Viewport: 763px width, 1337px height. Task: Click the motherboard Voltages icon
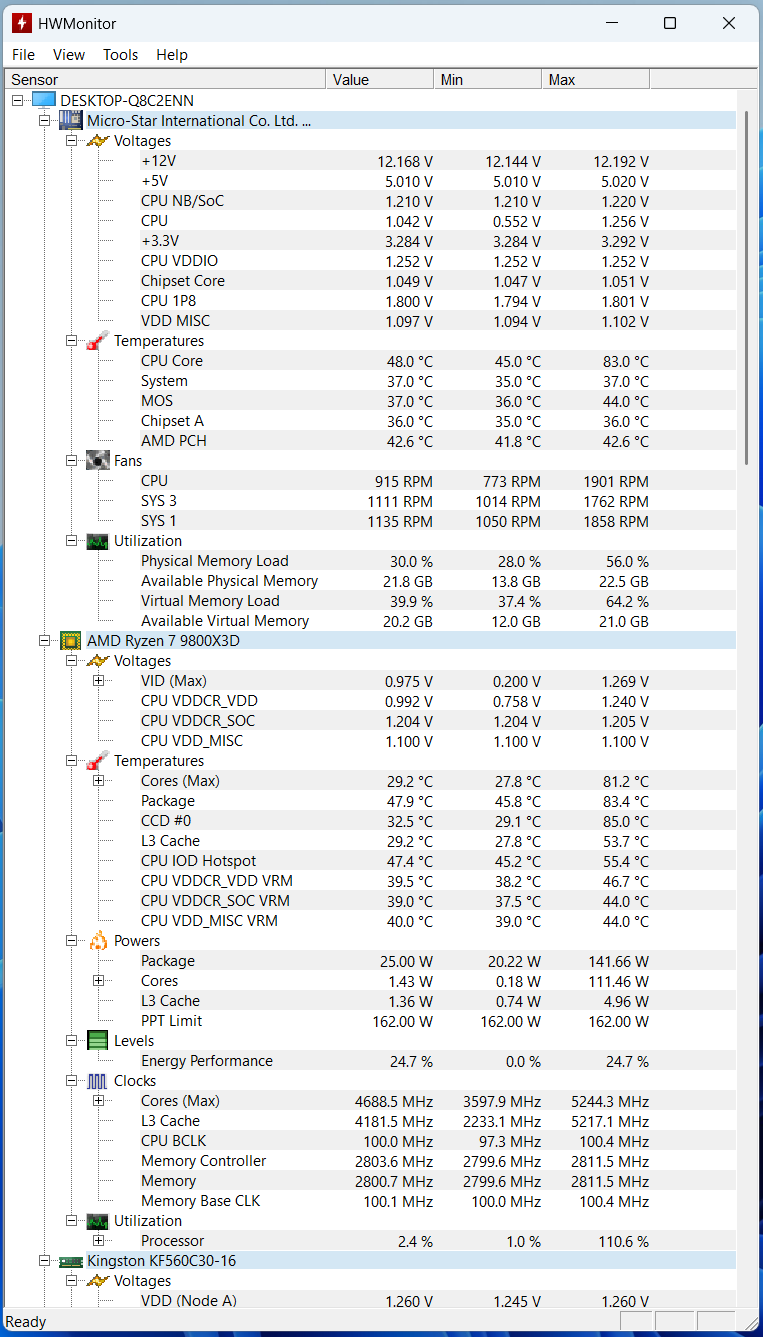pos(98,141)
